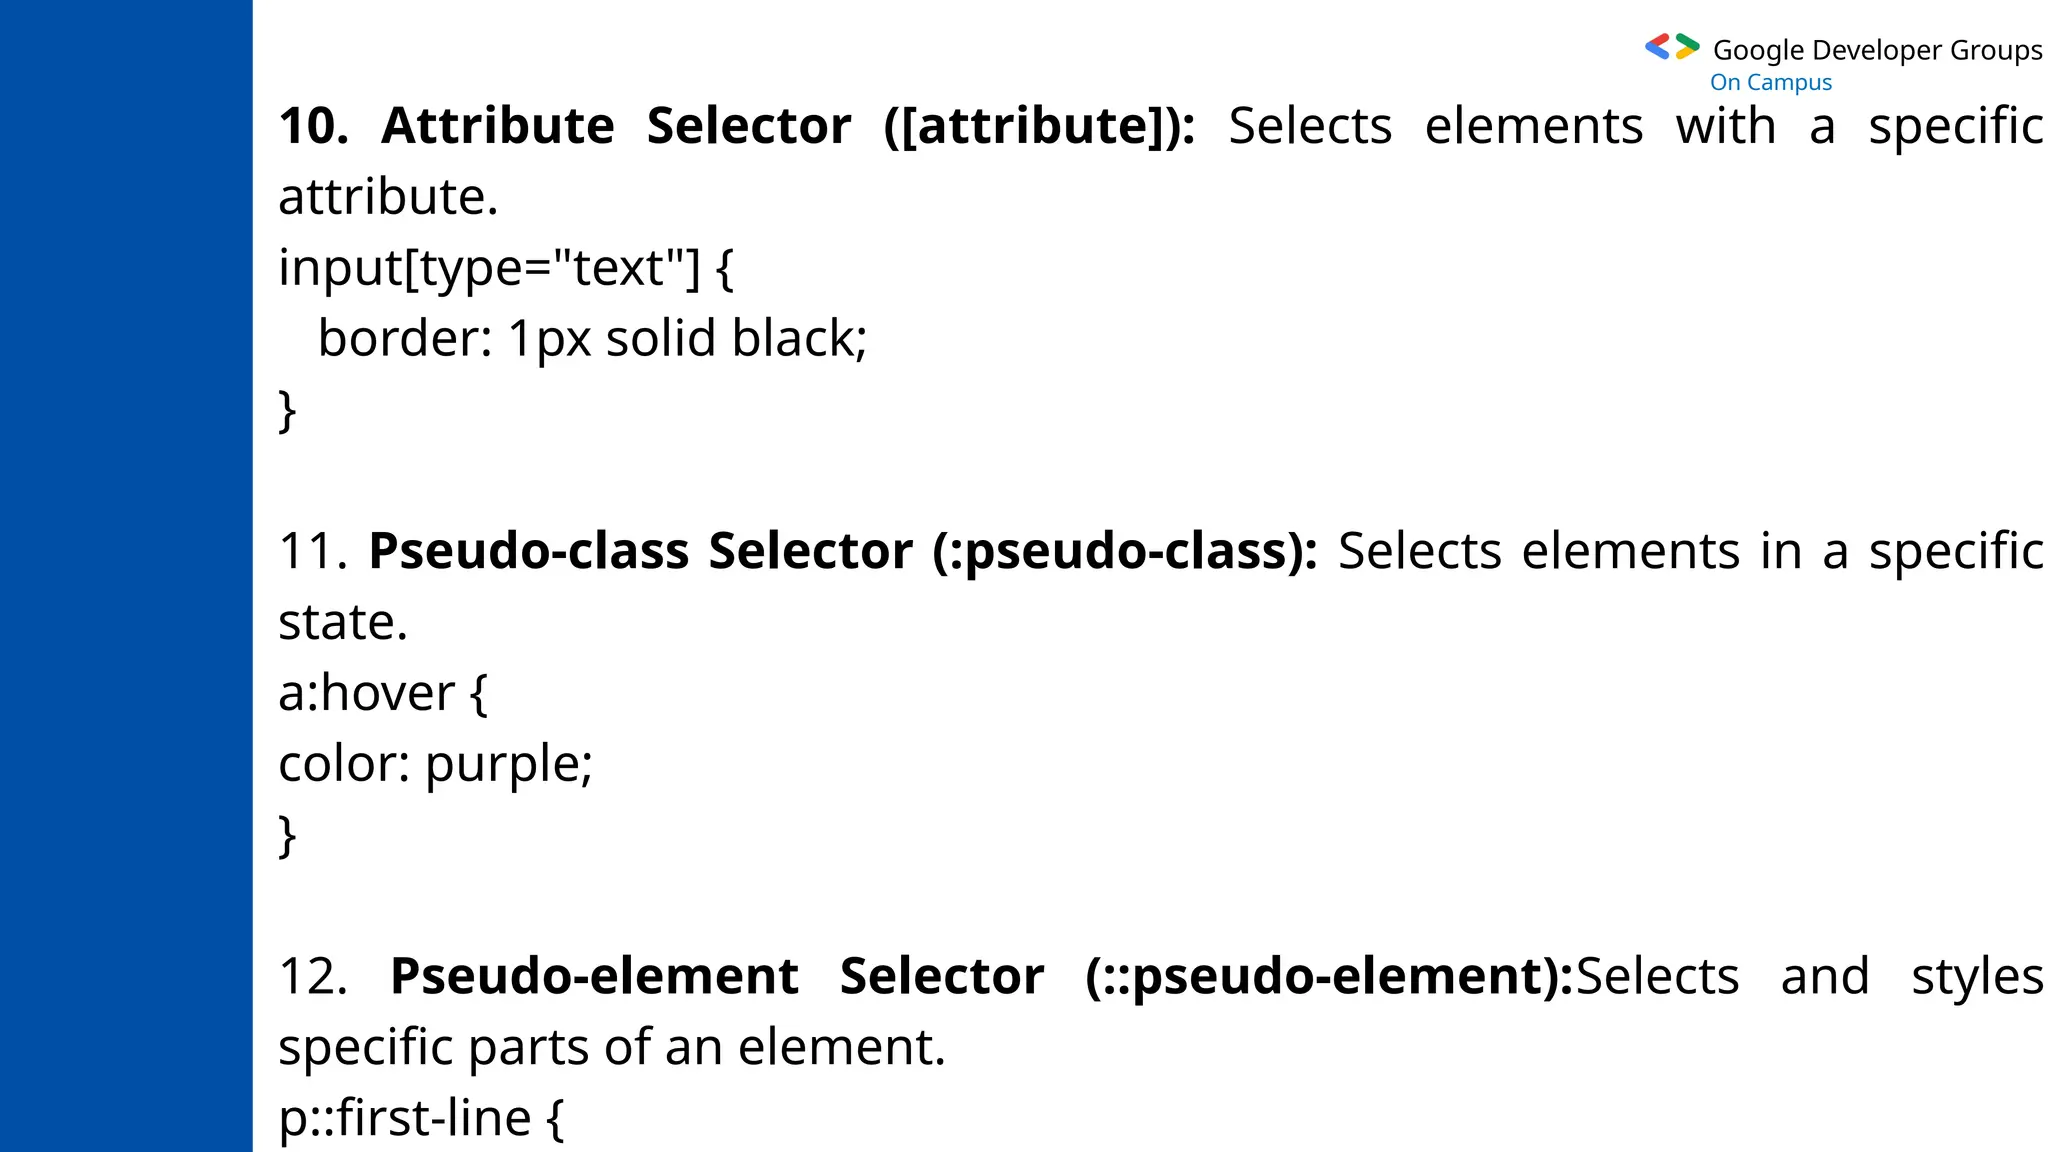The image size is (2048, 1152).
Task: Select the 'Pseudo-class Selector (:pseudo-class):' heading
Action: pyautogui.click(x=842, y=552)
